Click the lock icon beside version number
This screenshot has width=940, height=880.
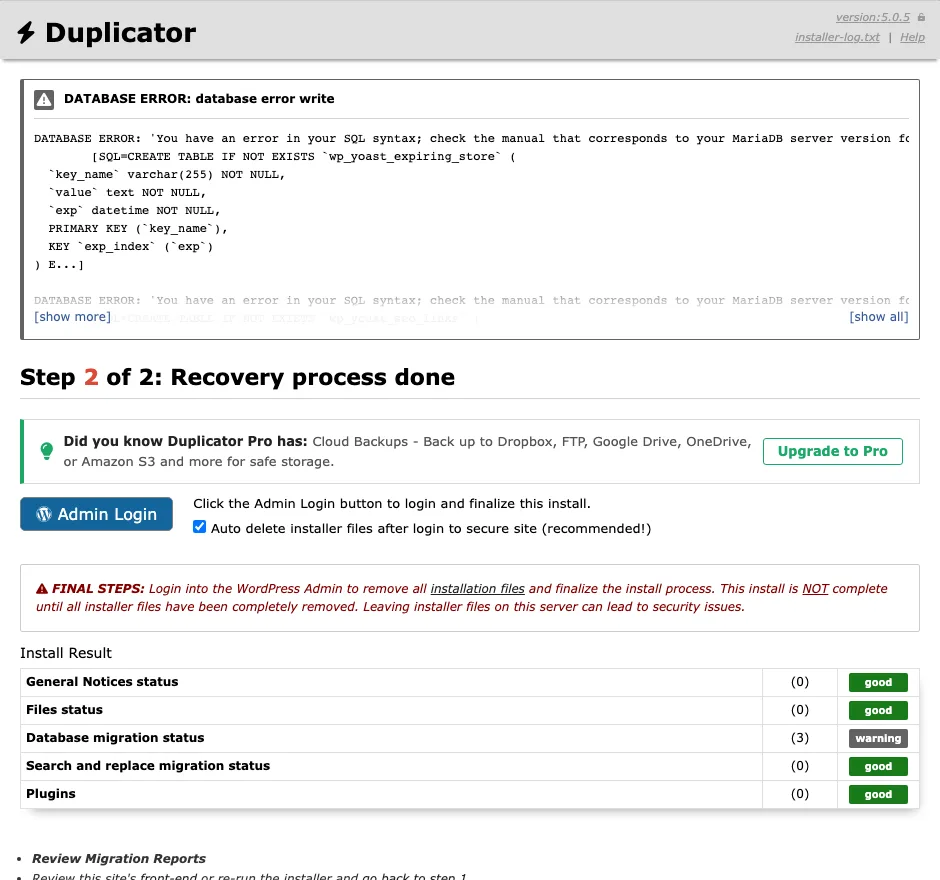pos(921,17)
